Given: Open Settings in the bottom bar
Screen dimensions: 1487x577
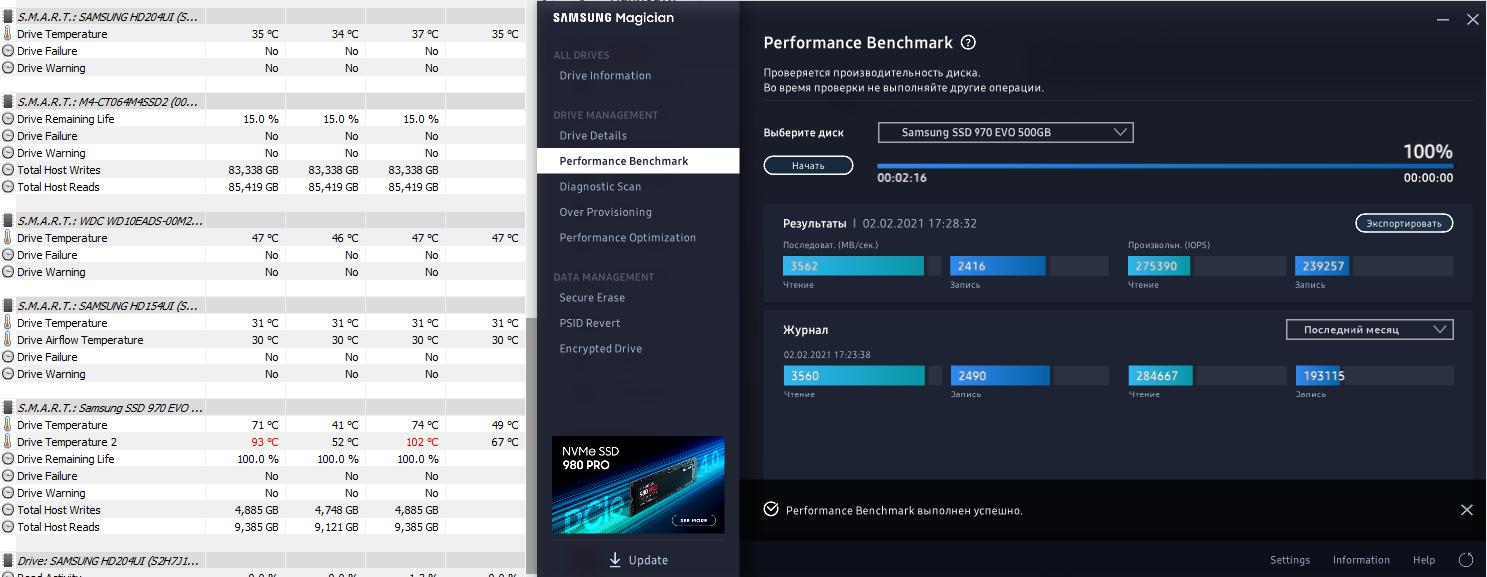Looking at the screenshot, I should pyautogui.click(x=1290, y=560).
